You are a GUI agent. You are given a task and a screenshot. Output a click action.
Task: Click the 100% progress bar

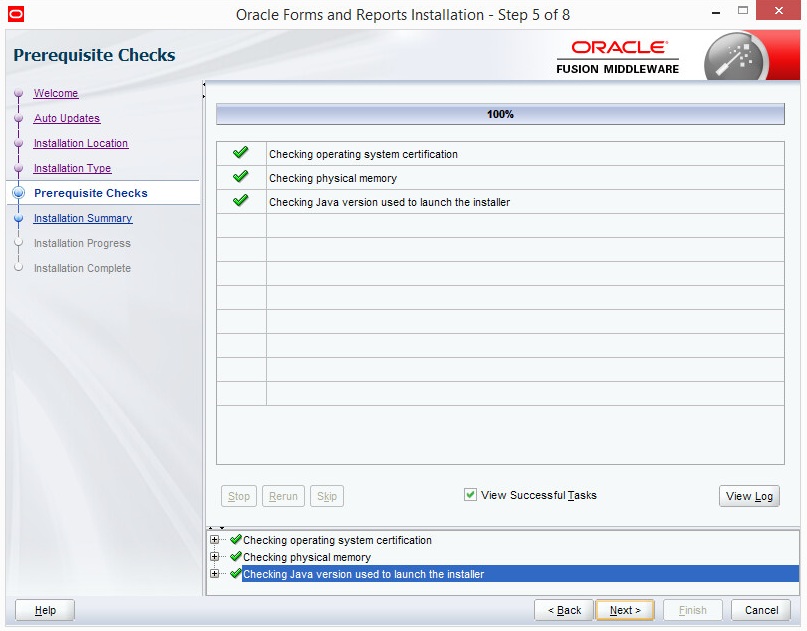[500, 114]
